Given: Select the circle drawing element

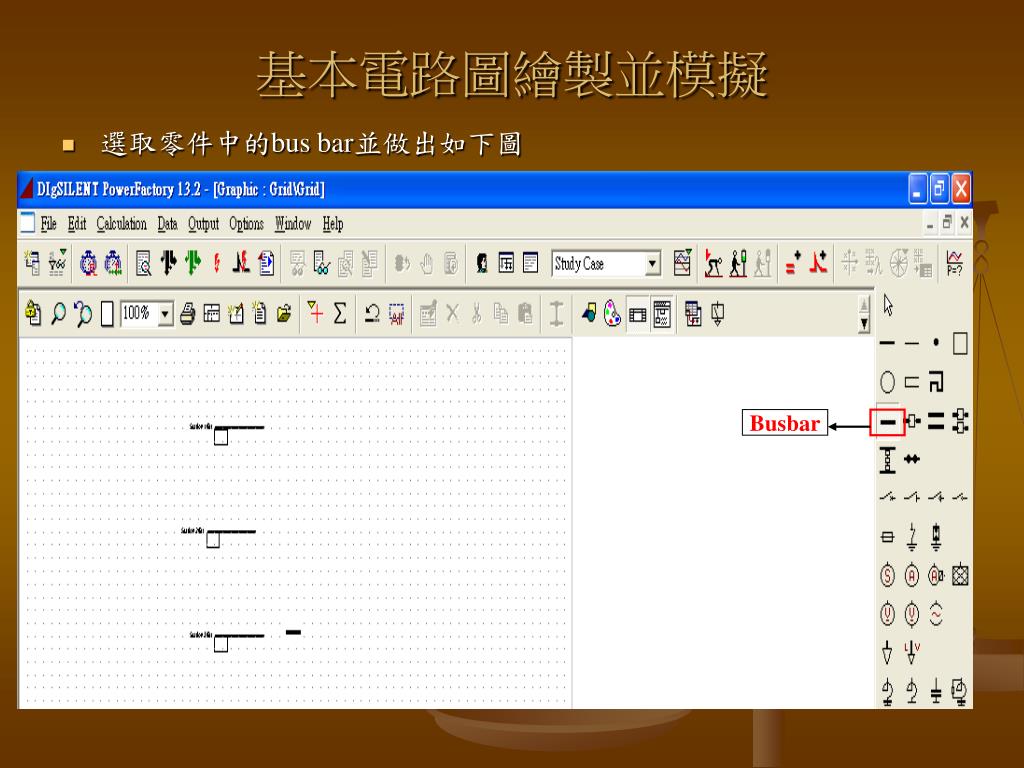Looking at the screenshot, I should 888,383.
